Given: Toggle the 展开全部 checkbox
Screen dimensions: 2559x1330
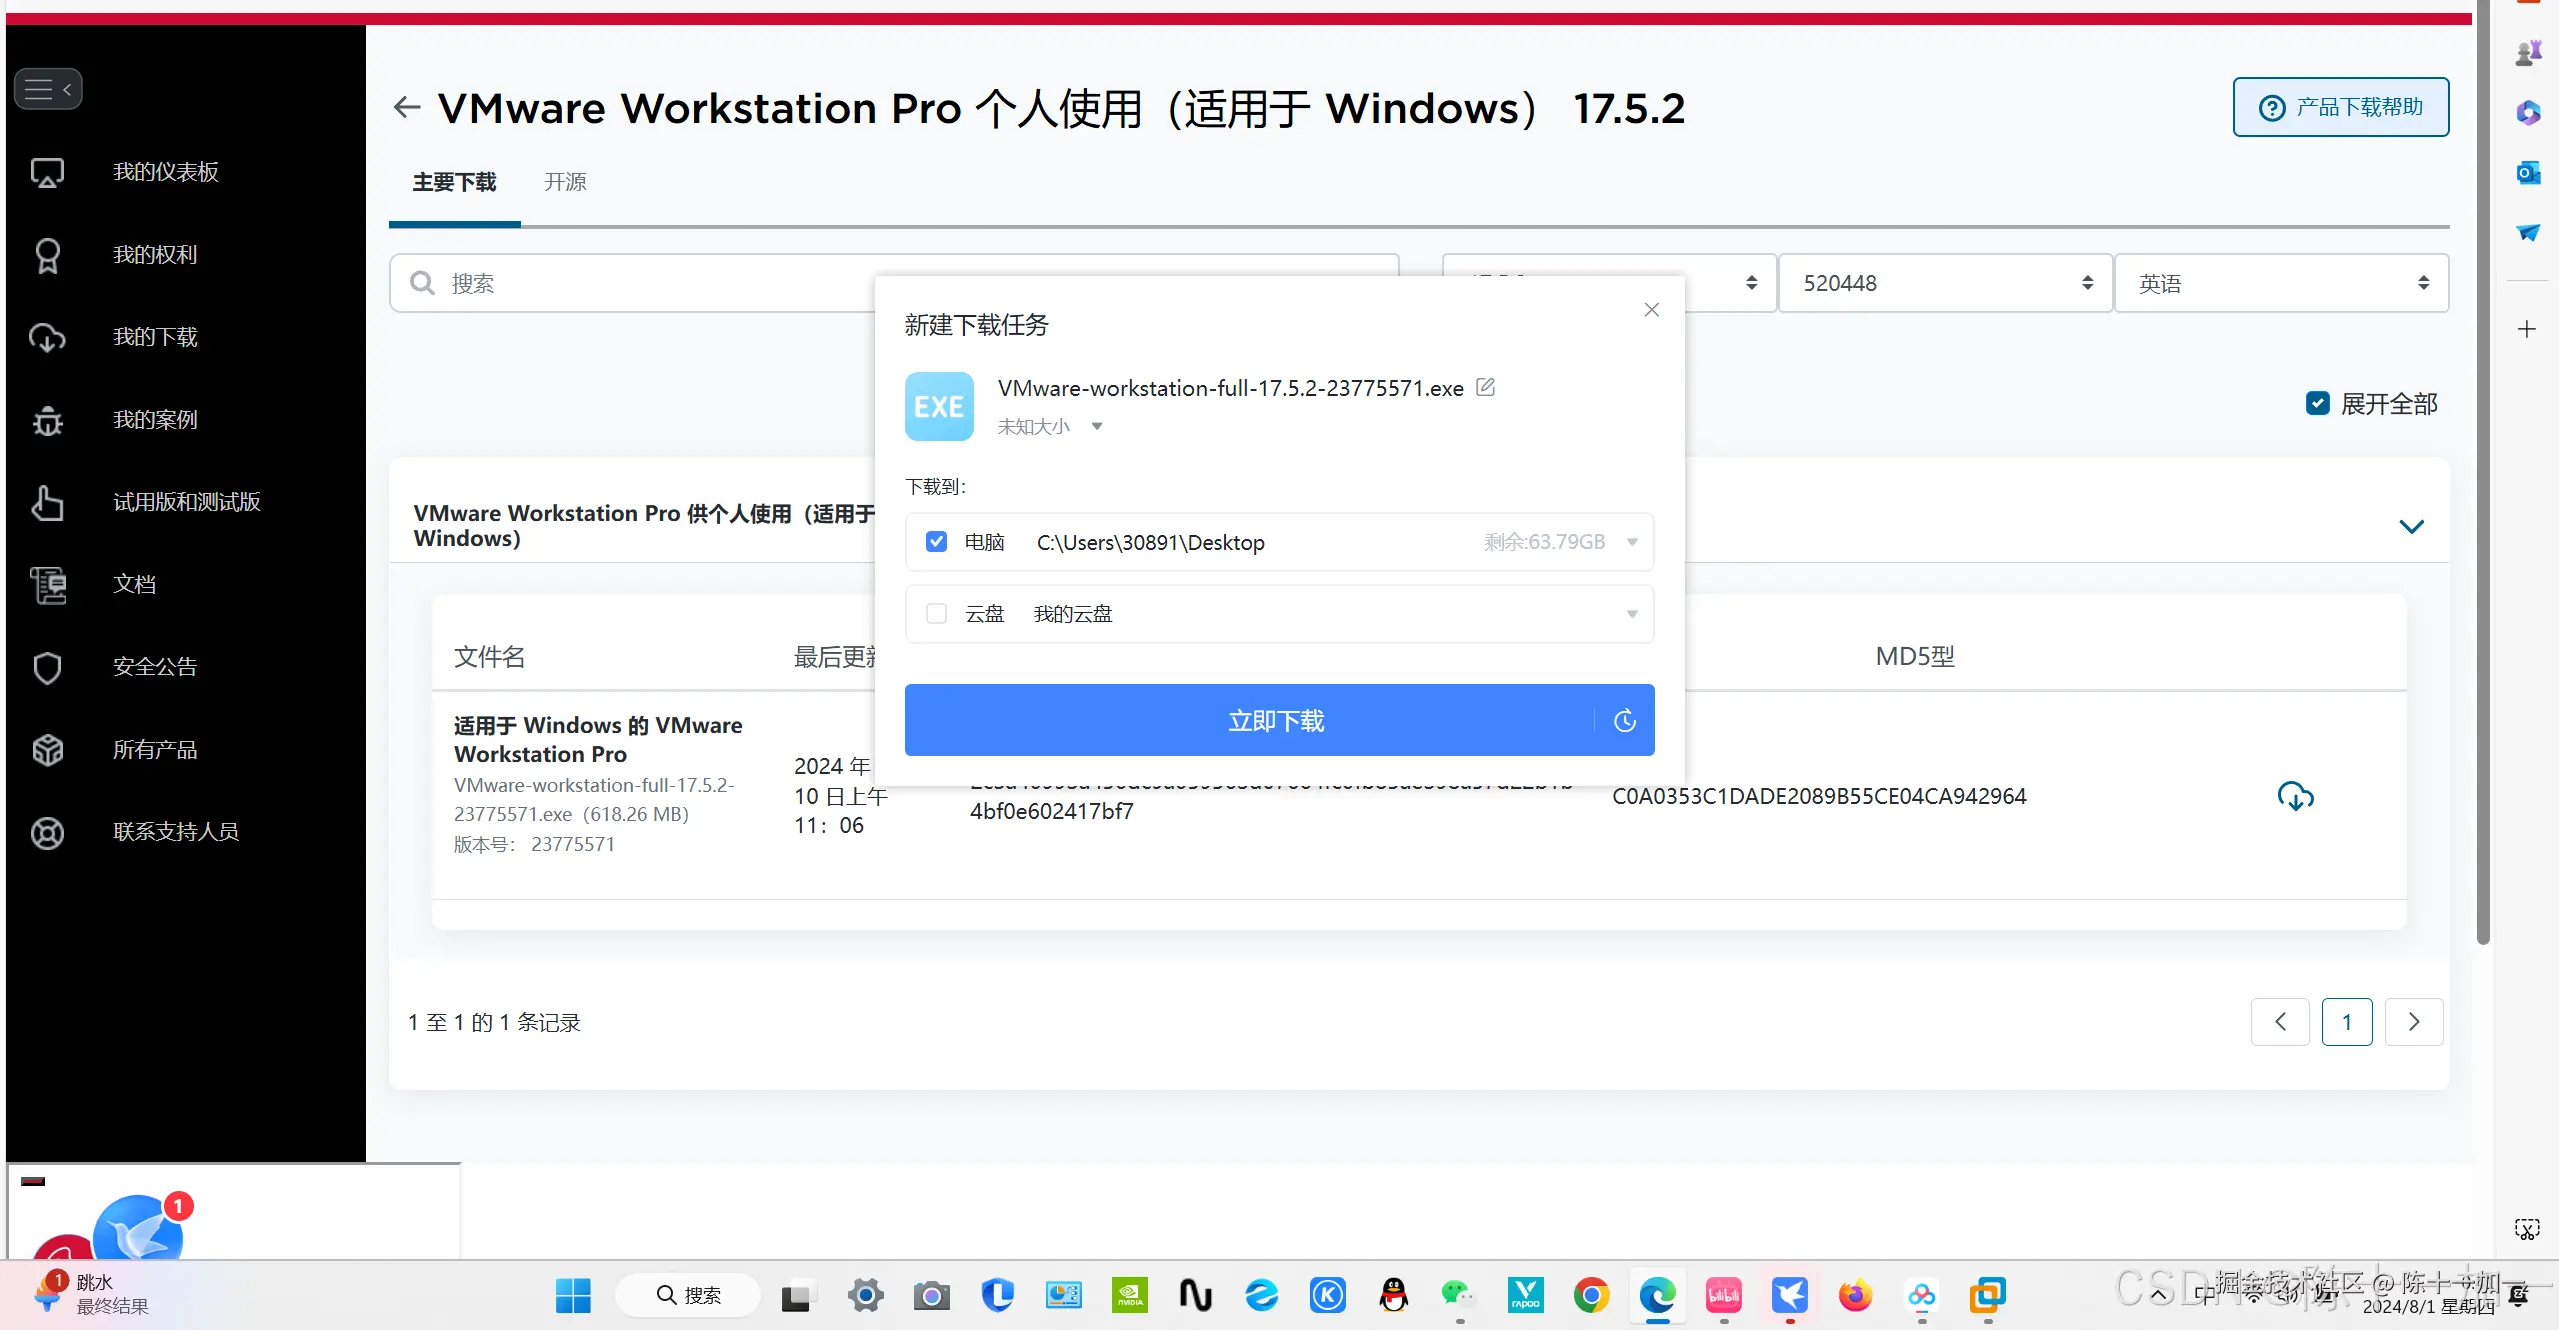Looking at the screenshot, I should click(2317, 403).
